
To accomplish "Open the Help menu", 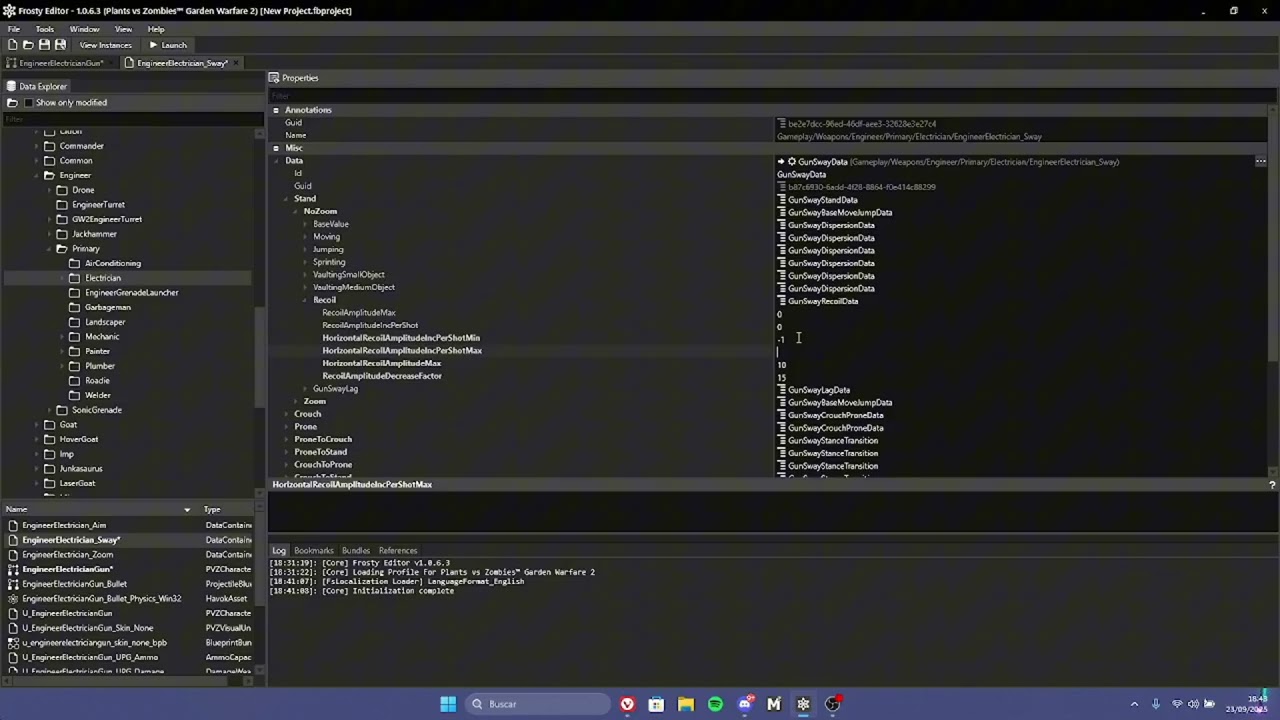I will [x=156, y=29].
